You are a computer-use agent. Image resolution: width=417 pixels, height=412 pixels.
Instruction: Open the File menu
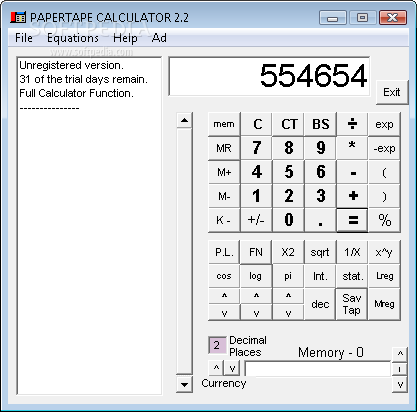24,38
